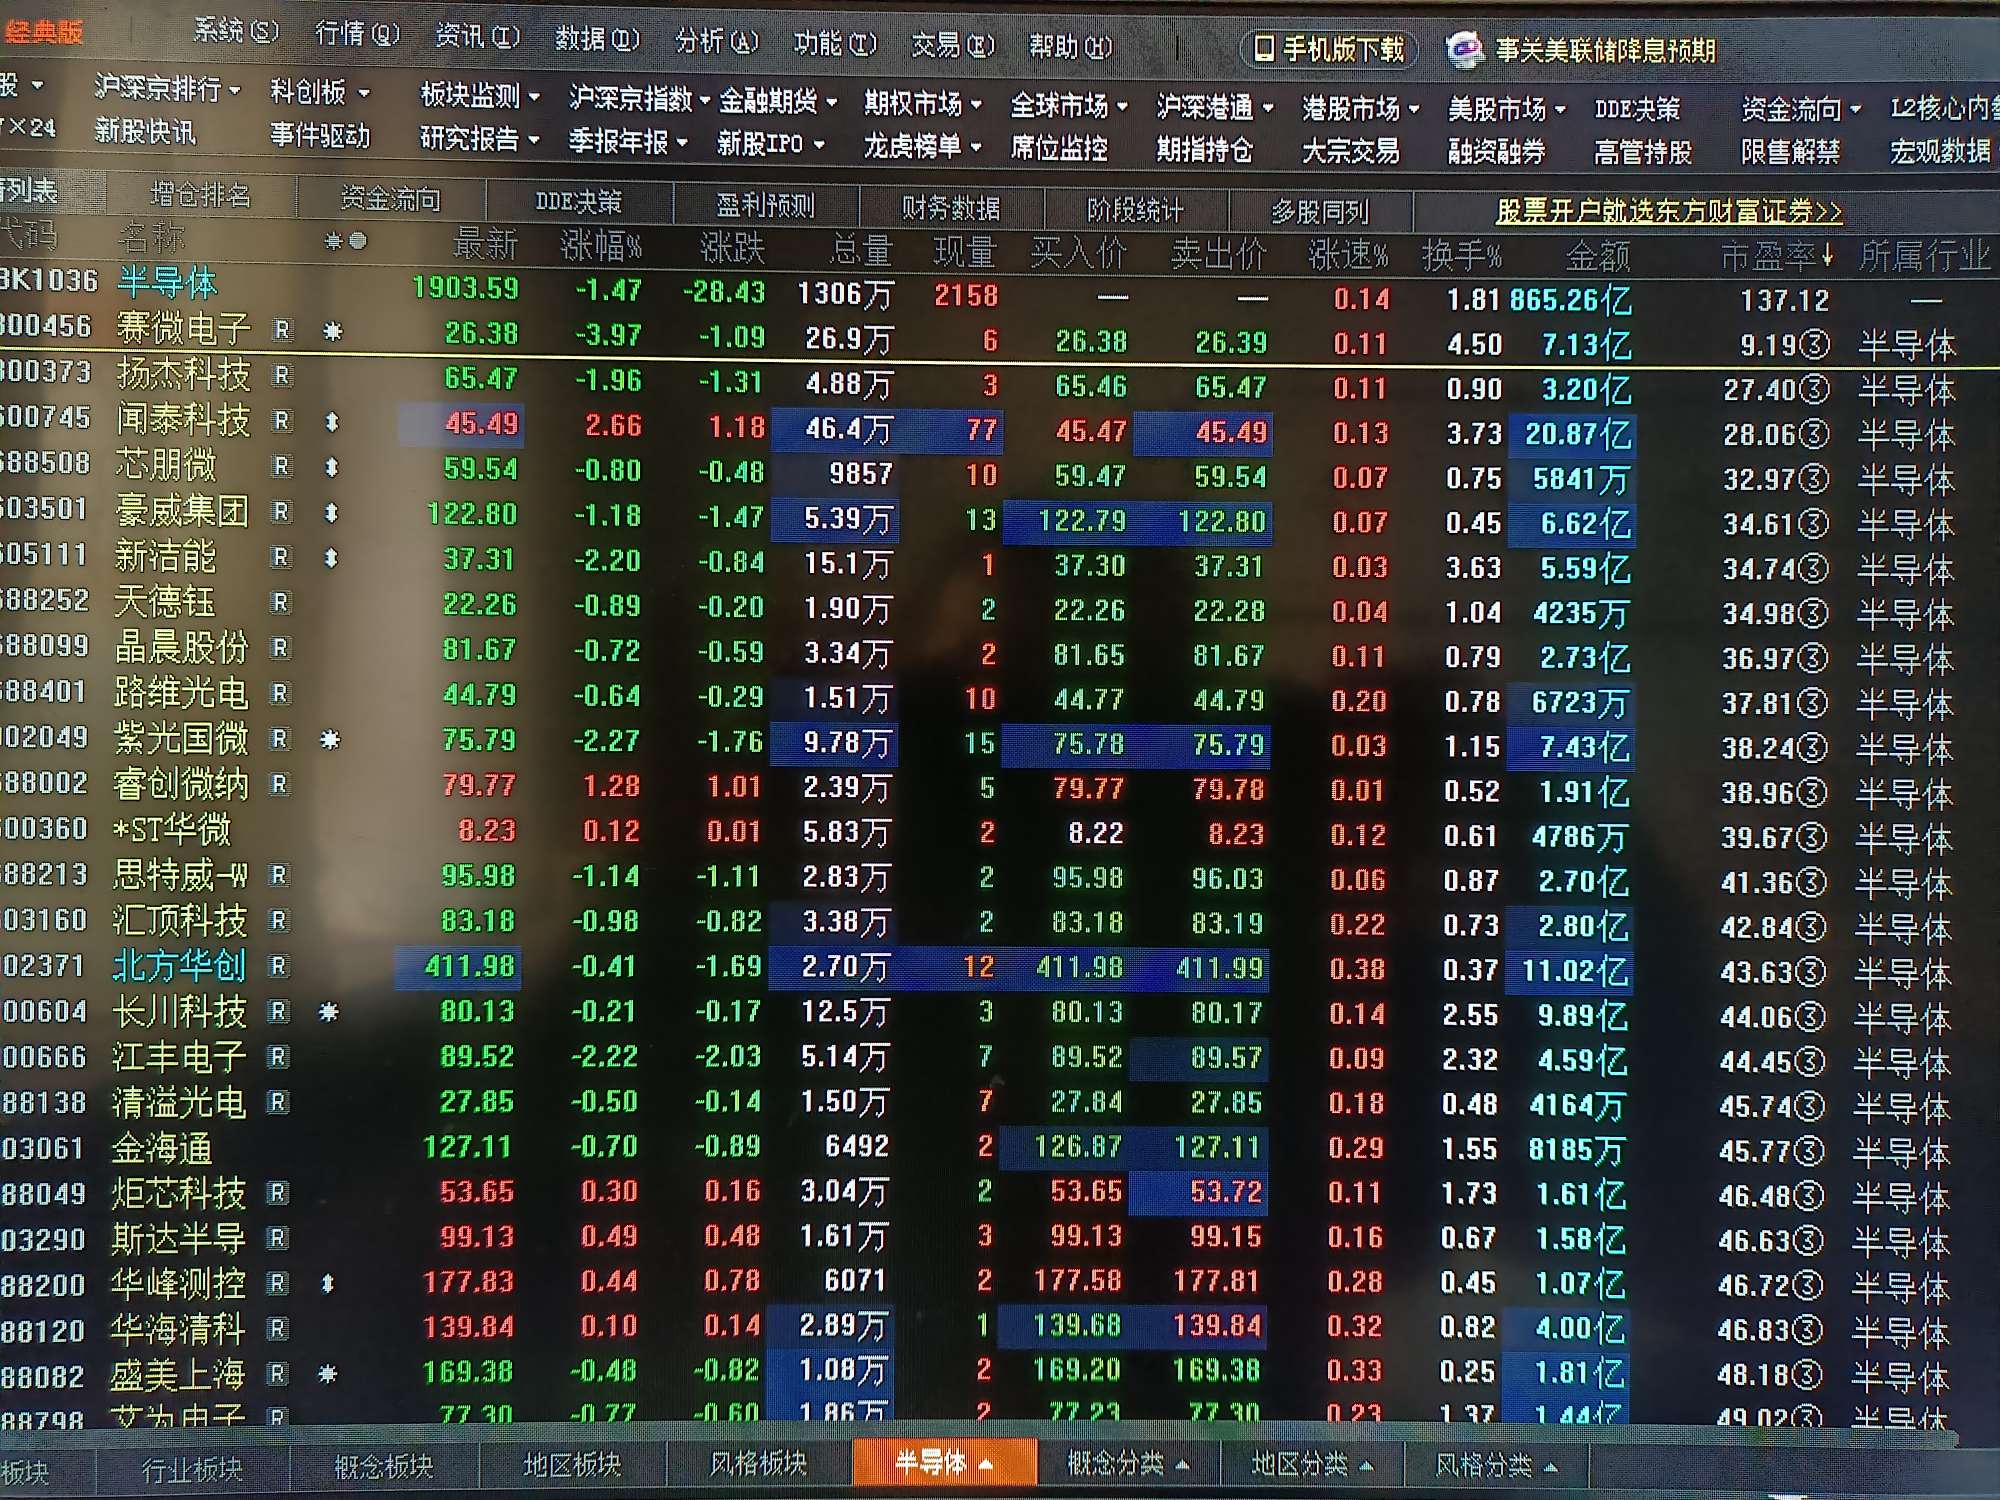The width and height of the screenshot is (2000, 1500).
Task: Click the phone icon in 手机版下载
Action: tap(1264, 48)
